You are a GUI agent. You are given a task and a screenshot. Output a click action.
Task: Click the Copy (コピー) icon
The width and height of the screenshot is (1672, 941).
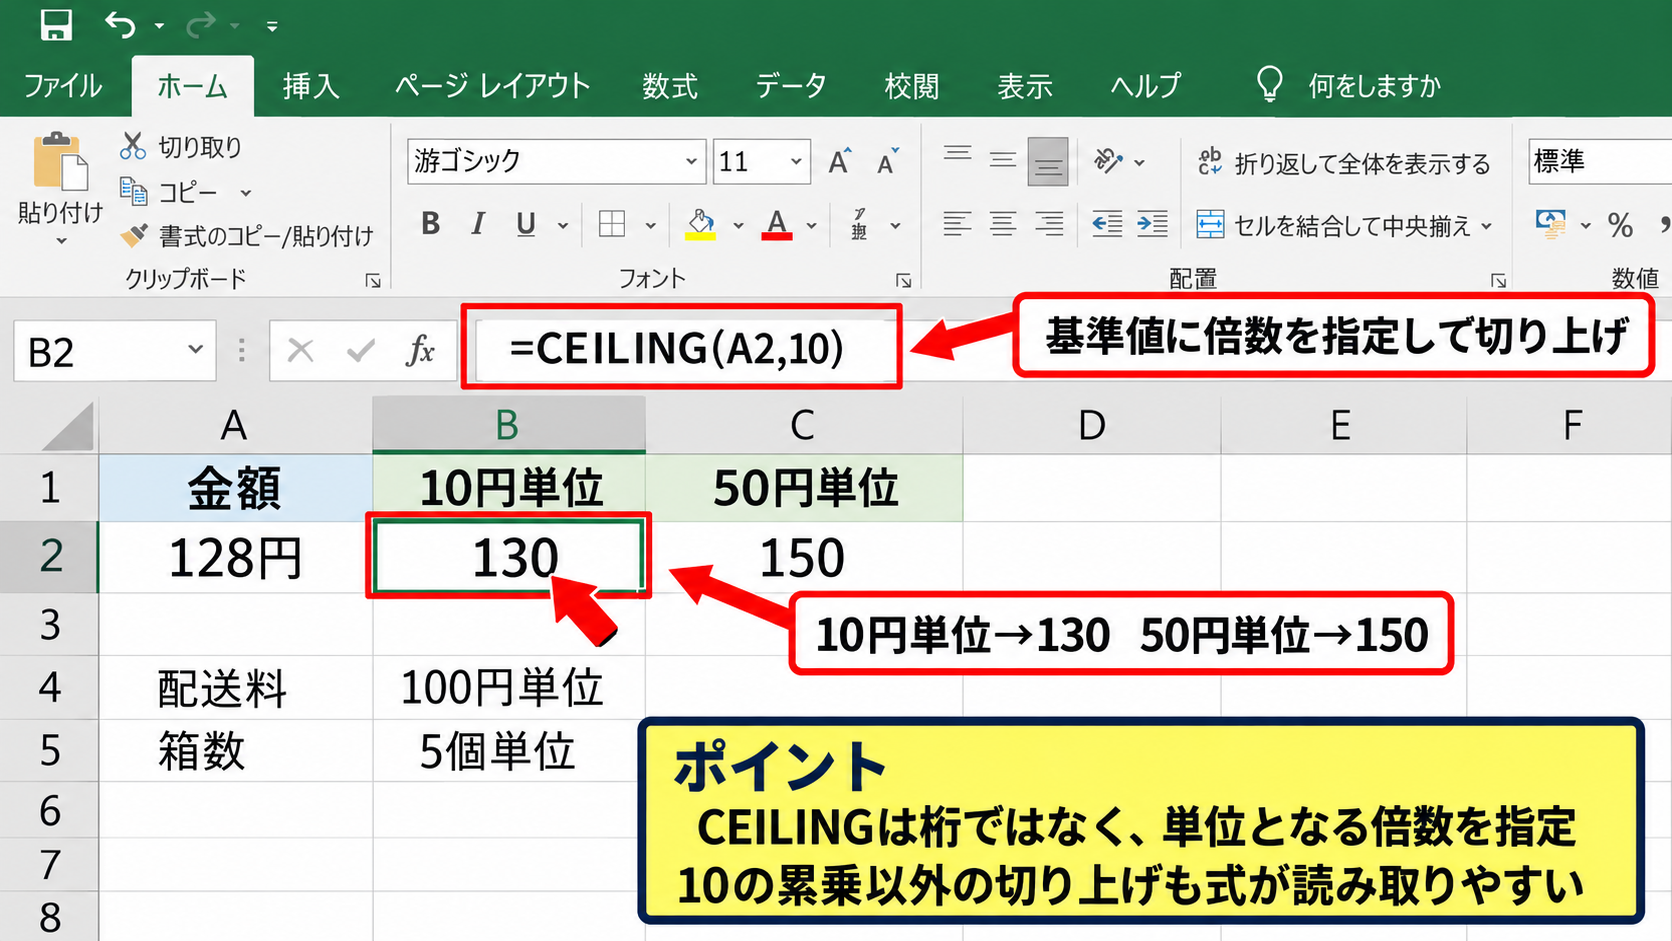(x=133, y=190)
